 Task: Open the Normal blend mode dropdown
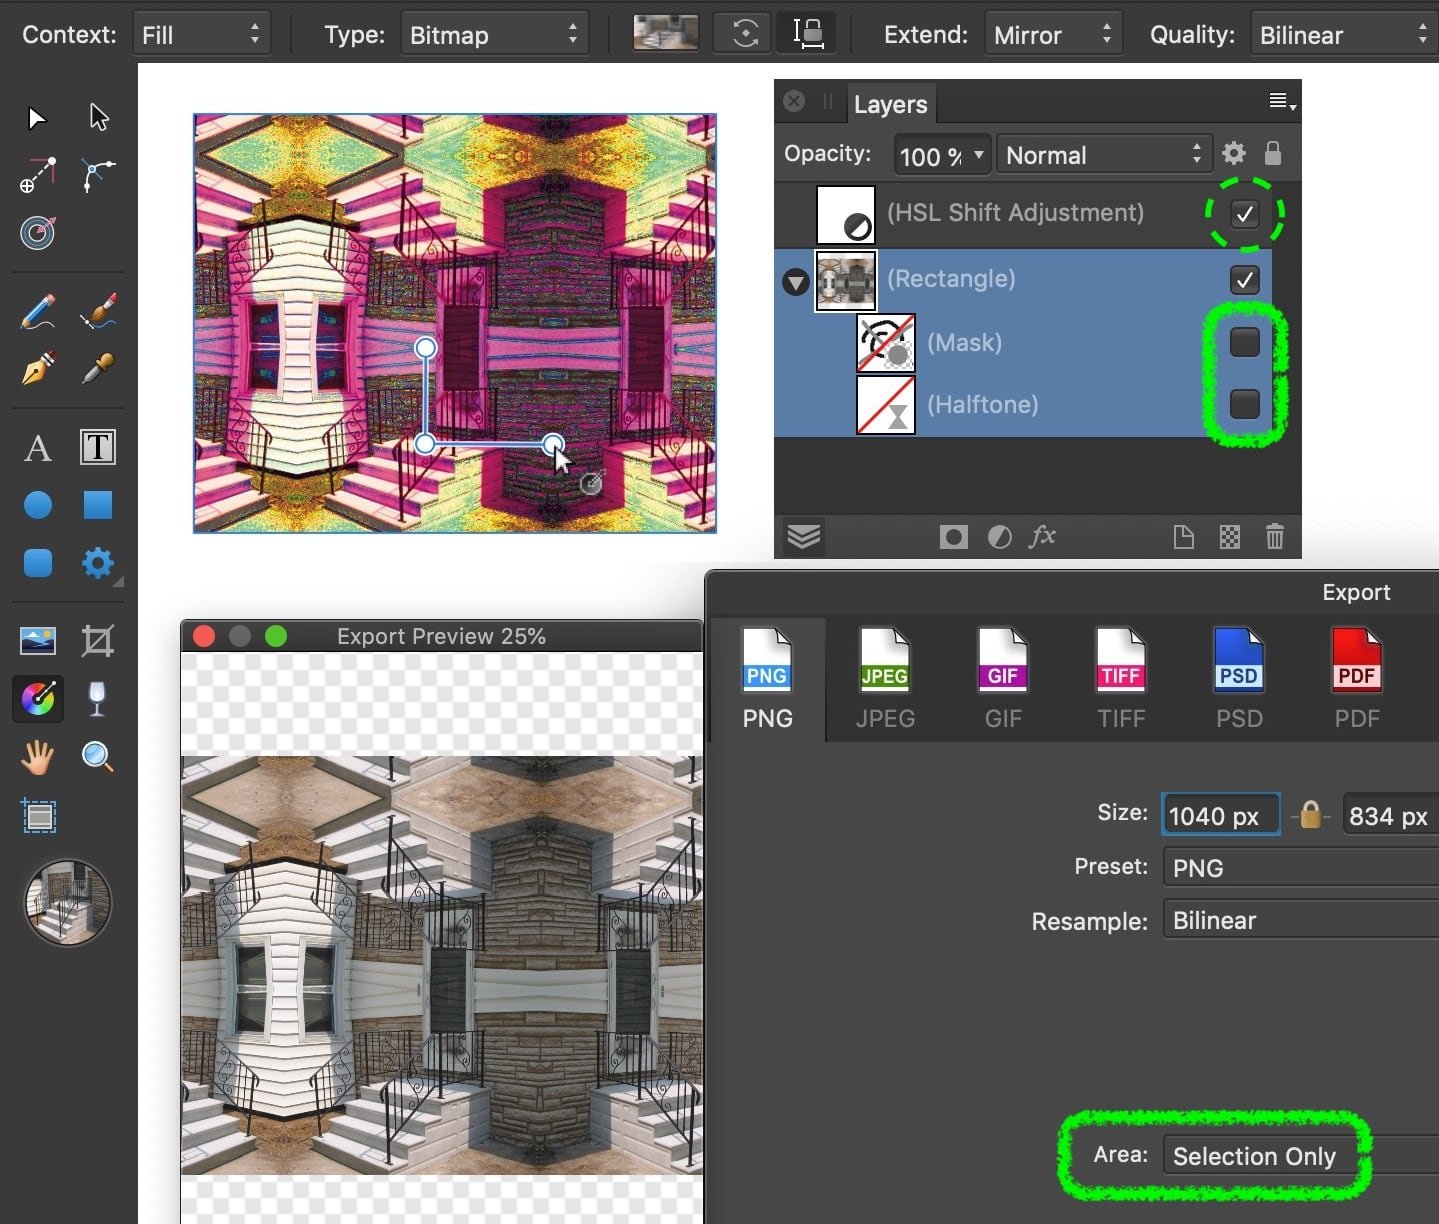[x=1103, y=154]
